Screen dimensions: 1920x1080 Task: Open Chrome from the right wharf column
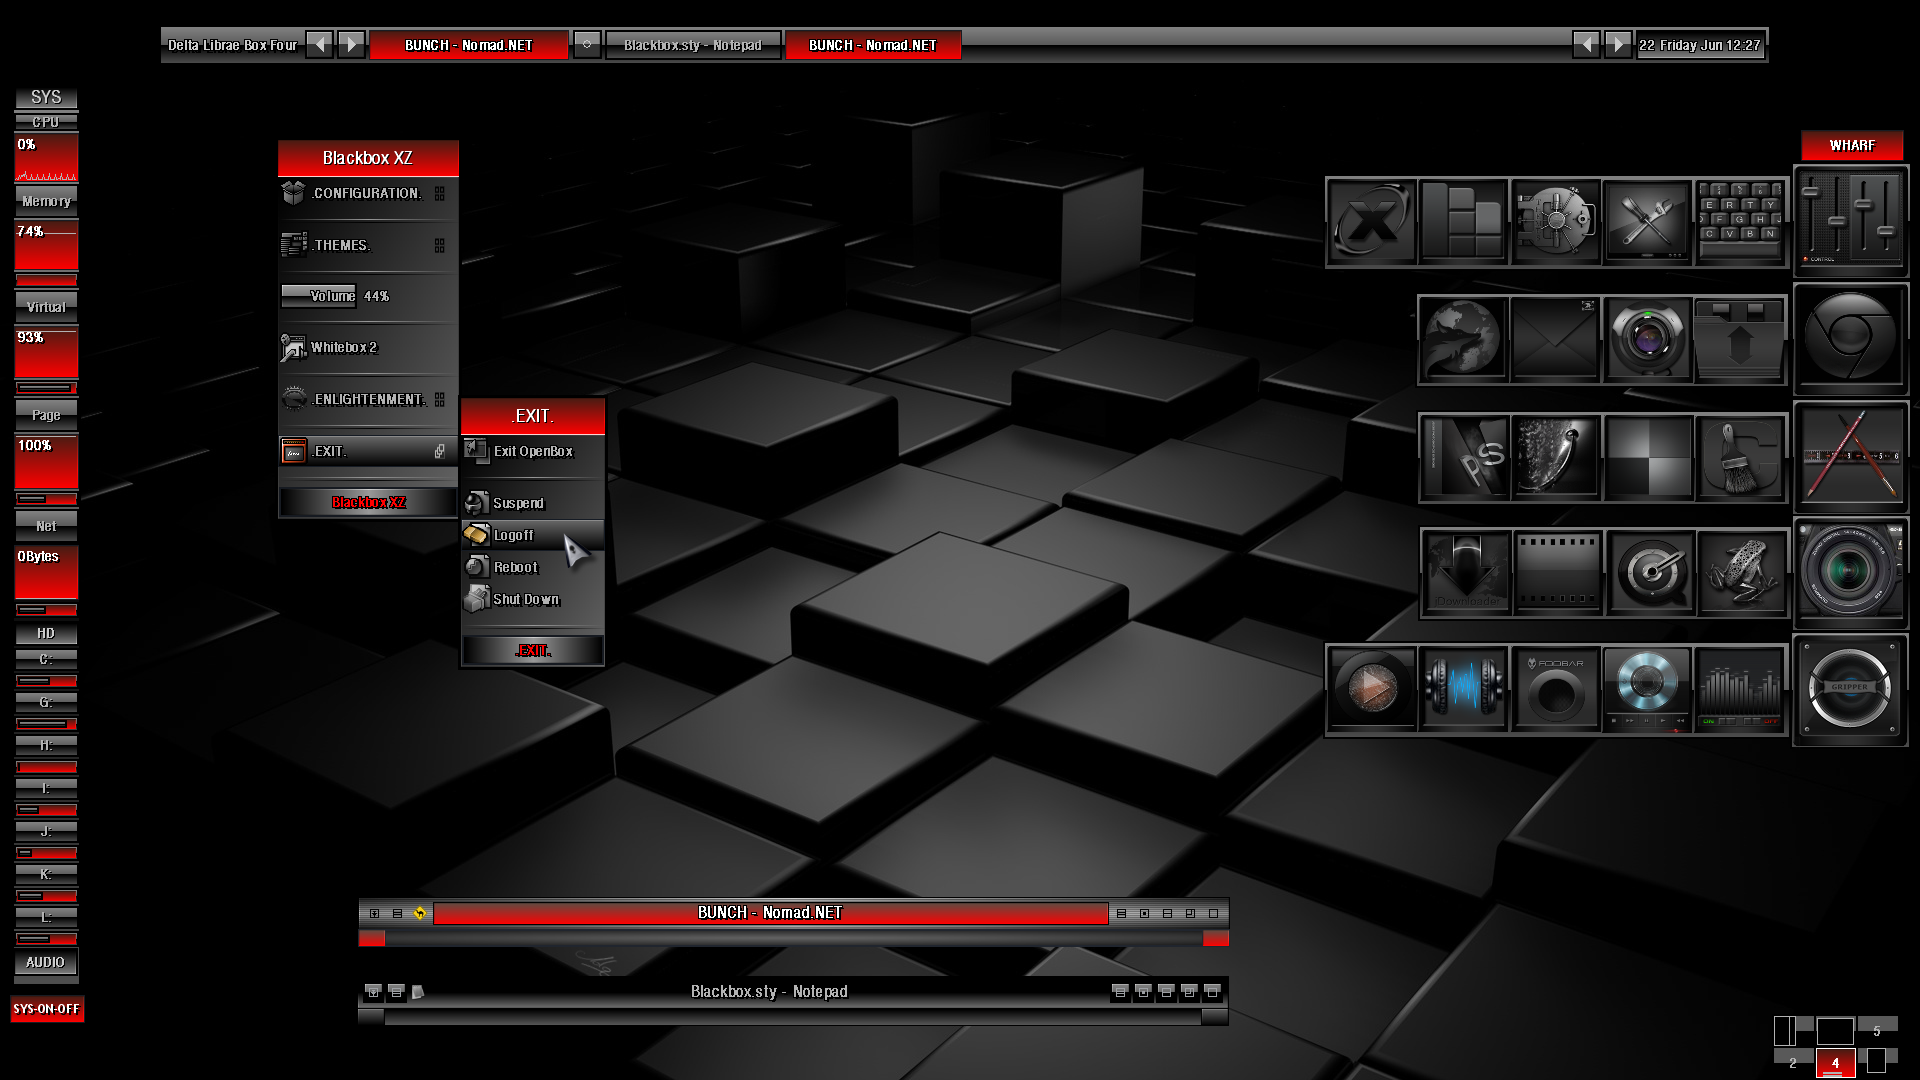1851,340
